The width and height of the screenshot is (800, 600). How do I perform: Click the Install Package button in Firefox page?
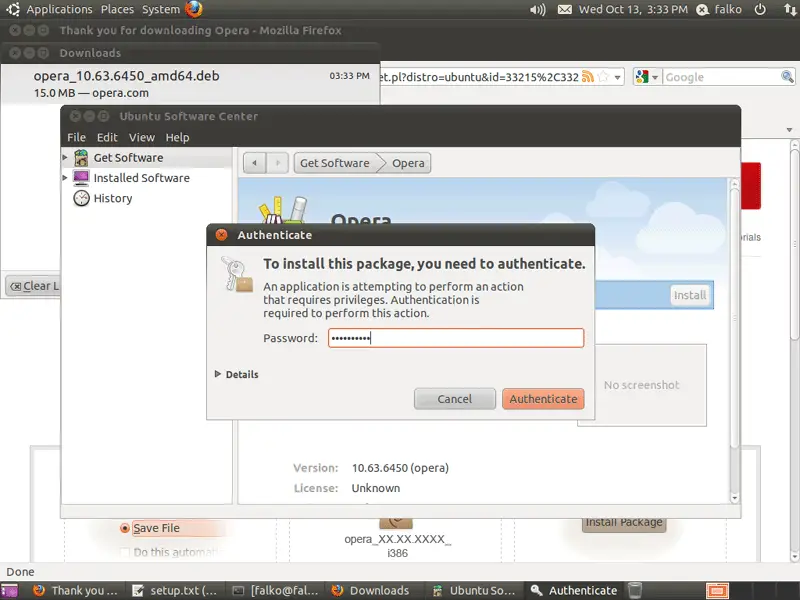coord(624,523)
